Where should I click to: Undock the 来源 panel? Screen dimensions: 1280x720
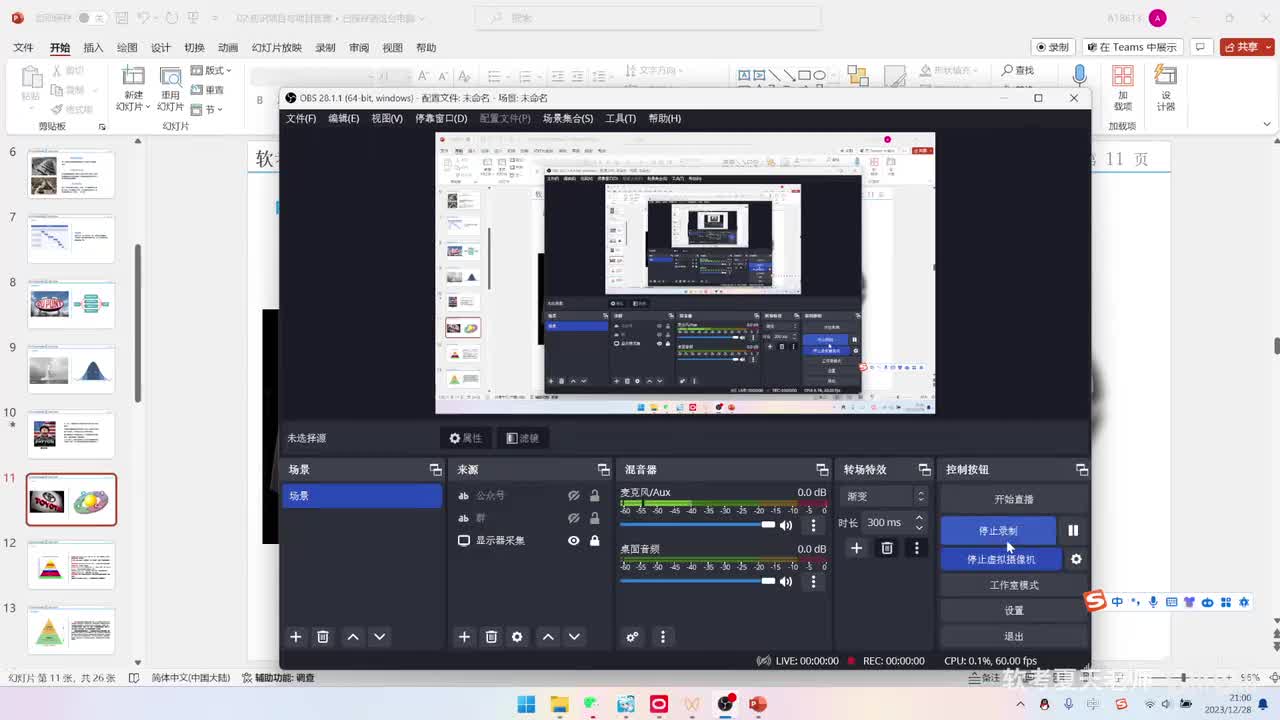[x=603, y=469]
